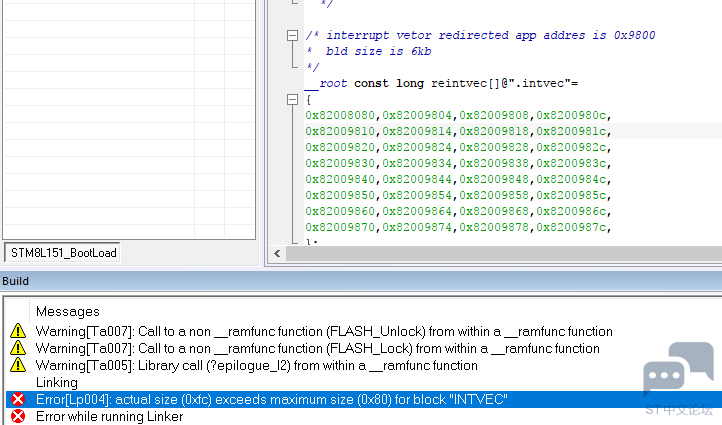
Task: Click the Build panel title bar
Action: point(360,281)
